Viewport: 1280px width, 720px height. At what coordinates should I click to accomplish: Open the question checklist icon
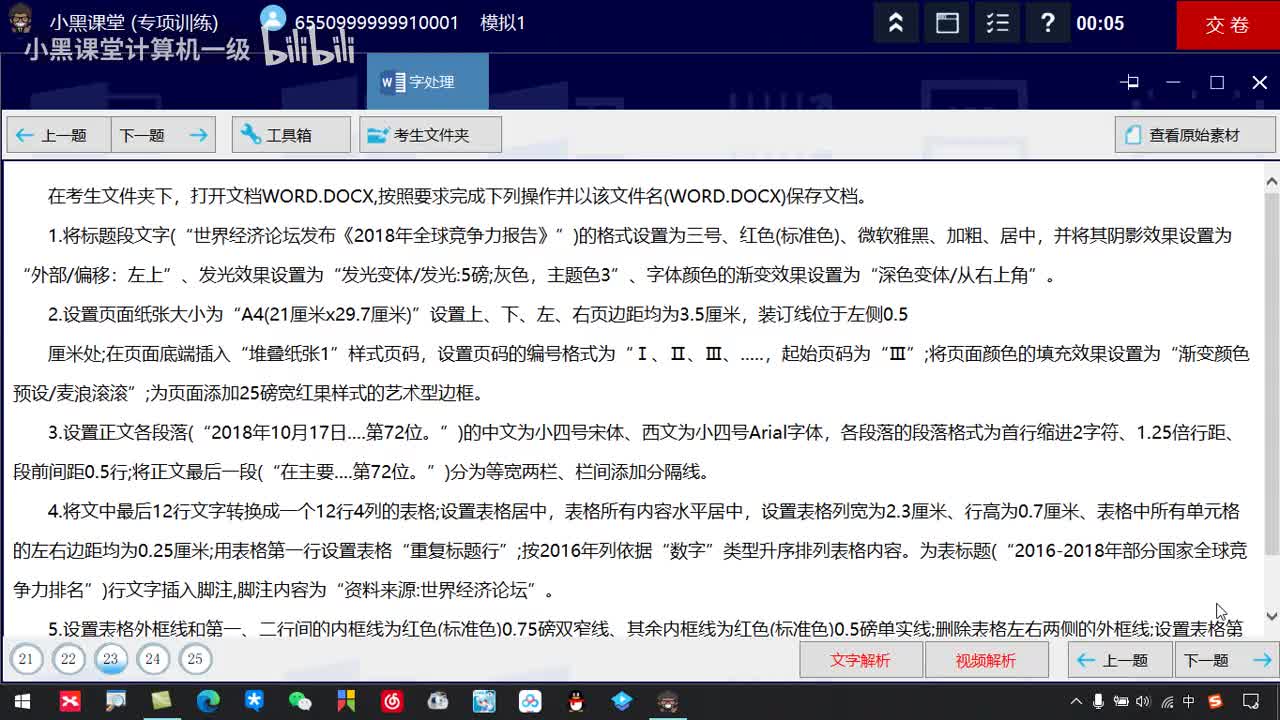997,23
